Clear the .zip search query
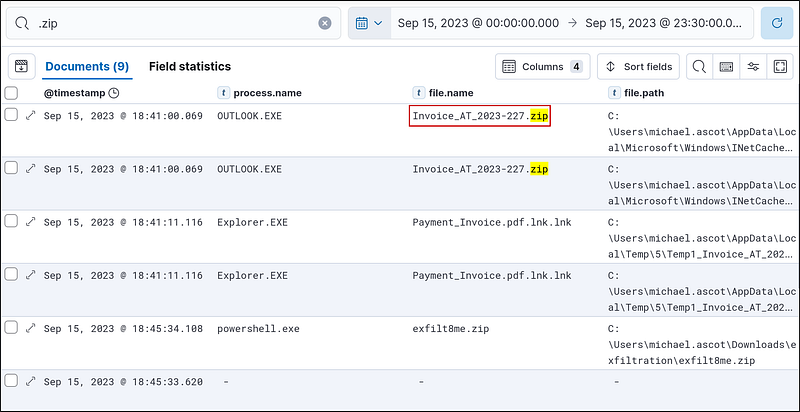 325,23
